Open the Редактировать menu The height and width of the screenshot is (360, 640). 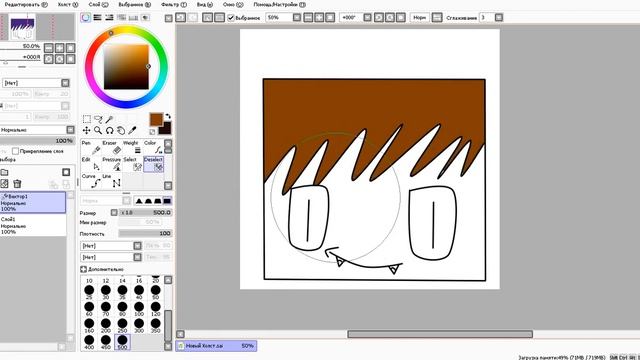pos(26,4)
